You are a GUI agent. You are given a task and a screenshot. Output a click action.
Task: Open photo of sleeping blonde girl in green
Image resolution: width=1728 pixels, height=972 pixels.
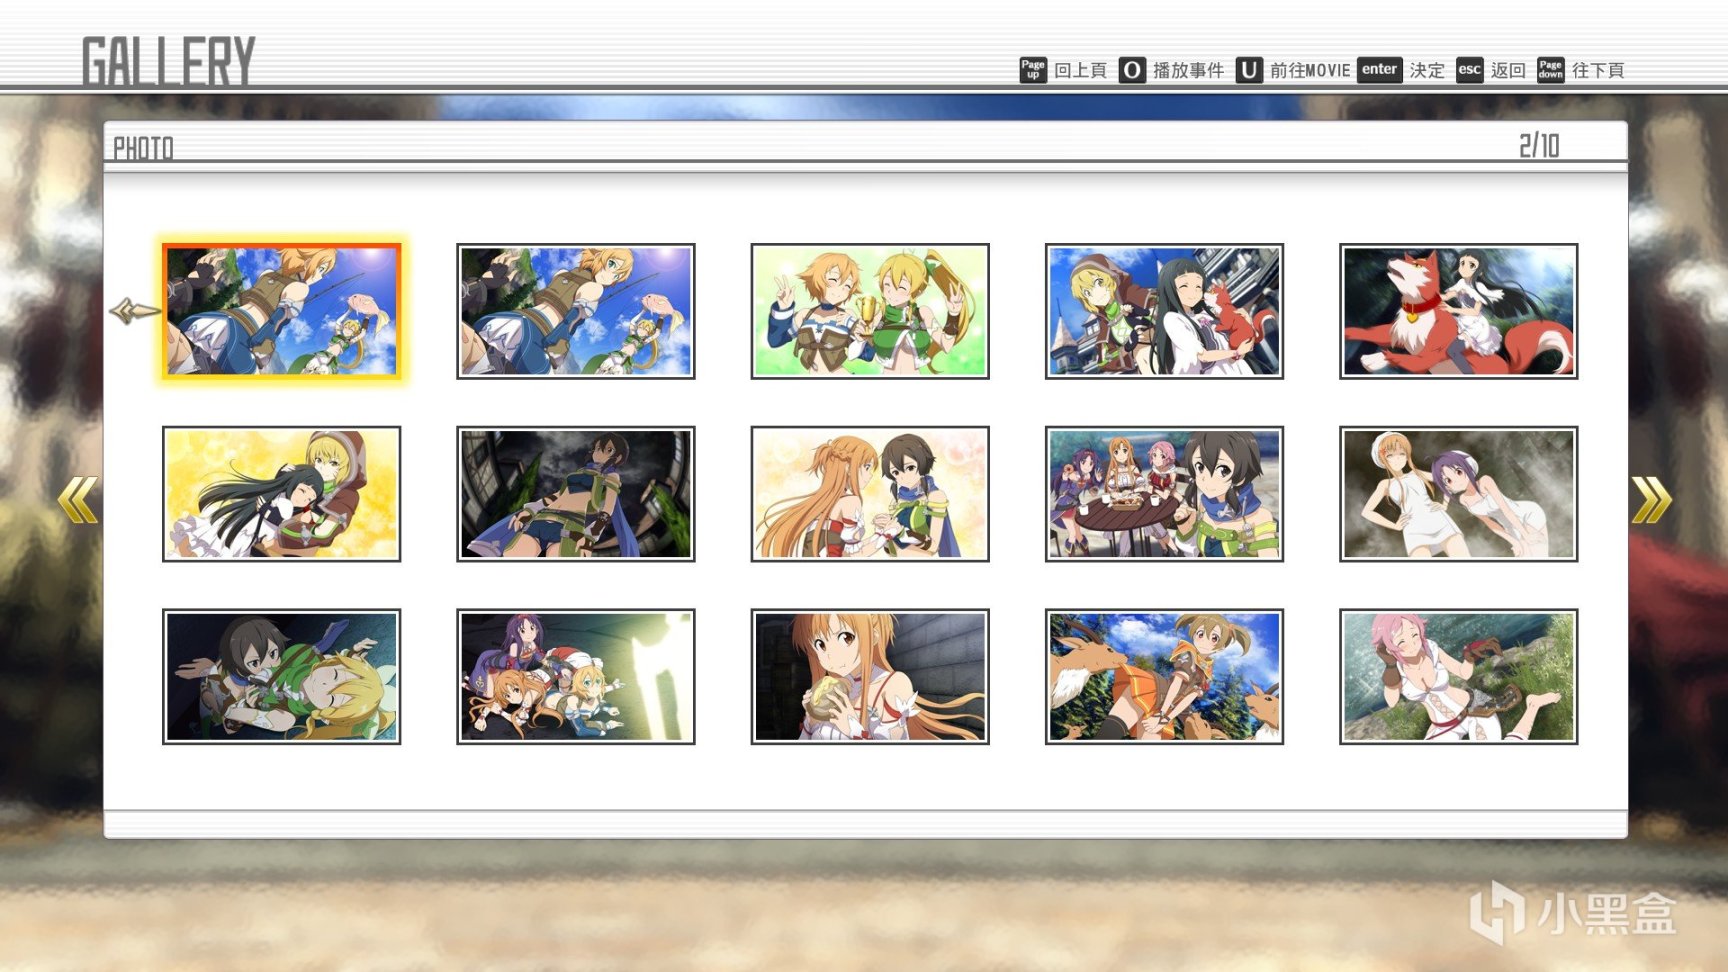point(282,677)
